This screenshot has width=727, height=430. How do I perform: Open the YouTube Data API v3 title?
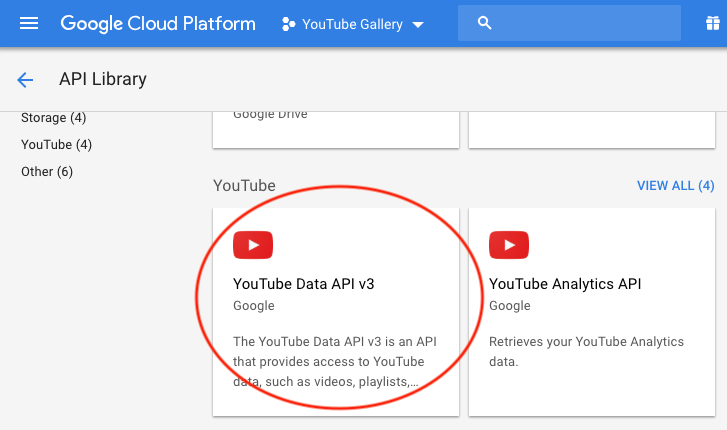(x=303, y=284)
